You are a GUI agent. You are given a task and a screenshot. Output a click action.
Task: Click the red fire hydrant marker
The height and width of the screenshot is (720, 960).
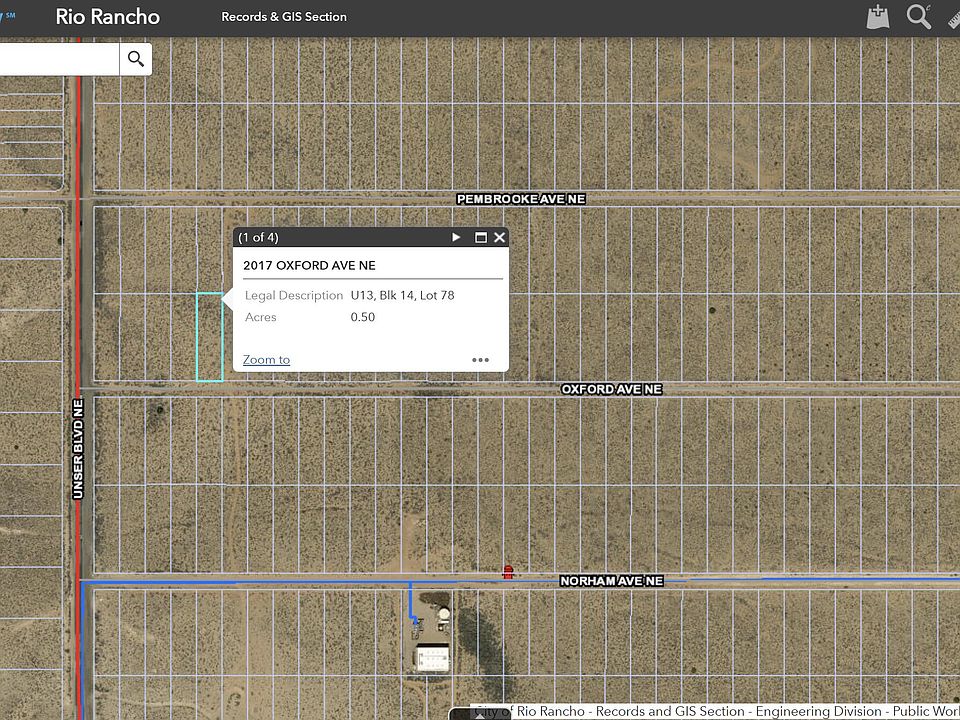[x=508, y=571]
